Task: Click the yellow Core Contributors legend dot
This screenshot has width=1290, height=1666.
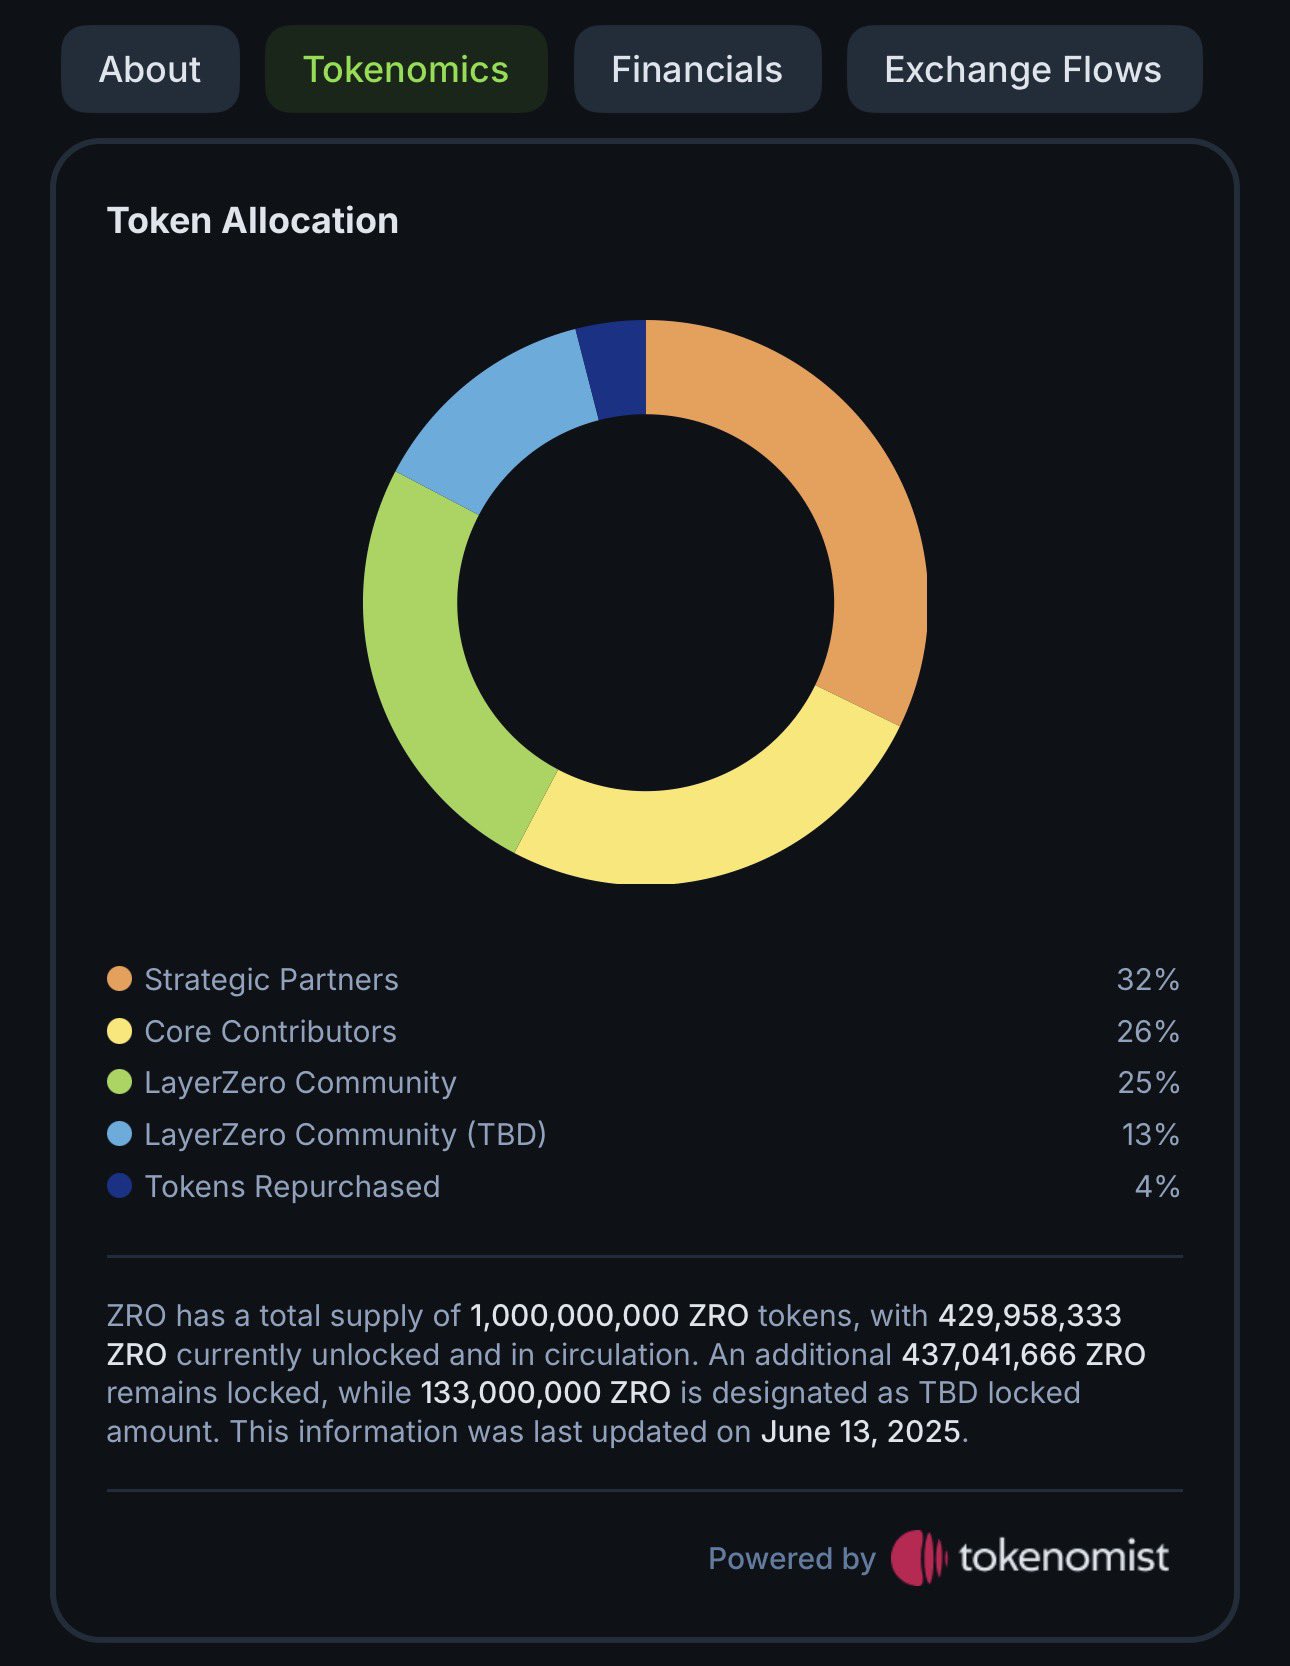Action: tap(120, 1031)
